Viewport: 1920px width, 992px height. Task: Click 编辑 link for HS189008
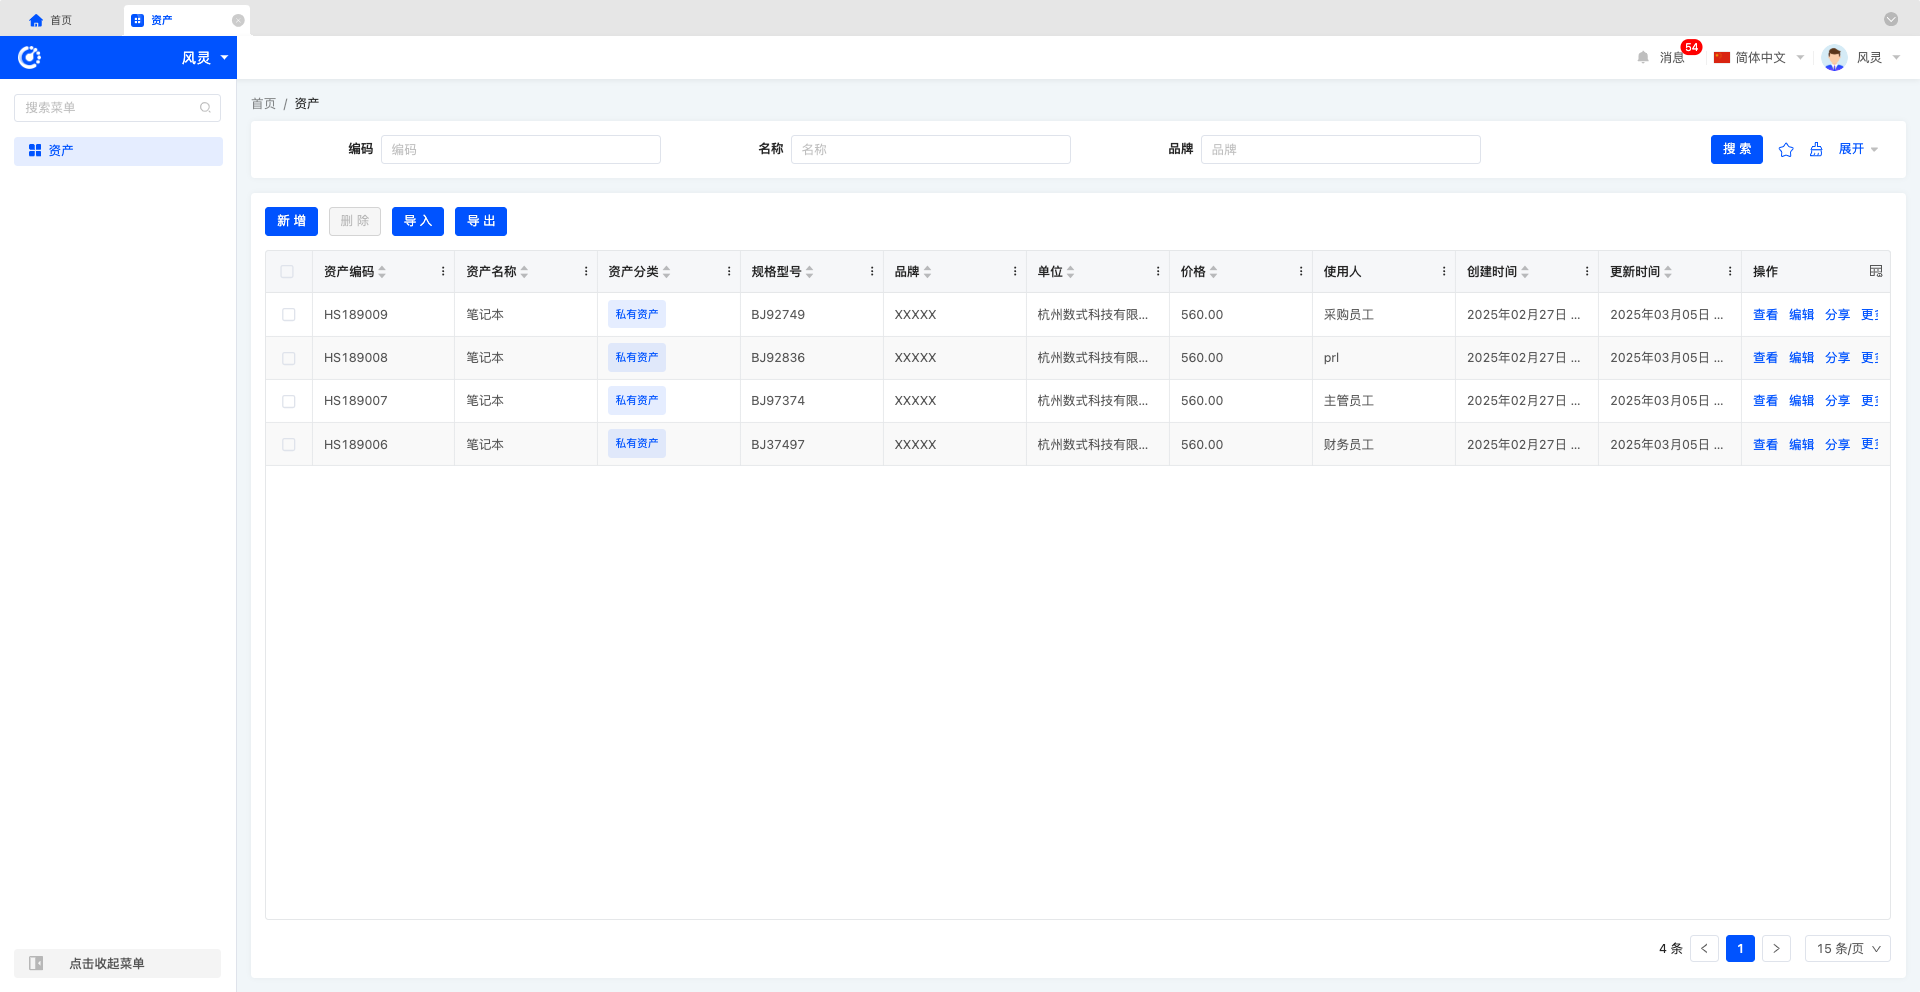coord(1801,358)
